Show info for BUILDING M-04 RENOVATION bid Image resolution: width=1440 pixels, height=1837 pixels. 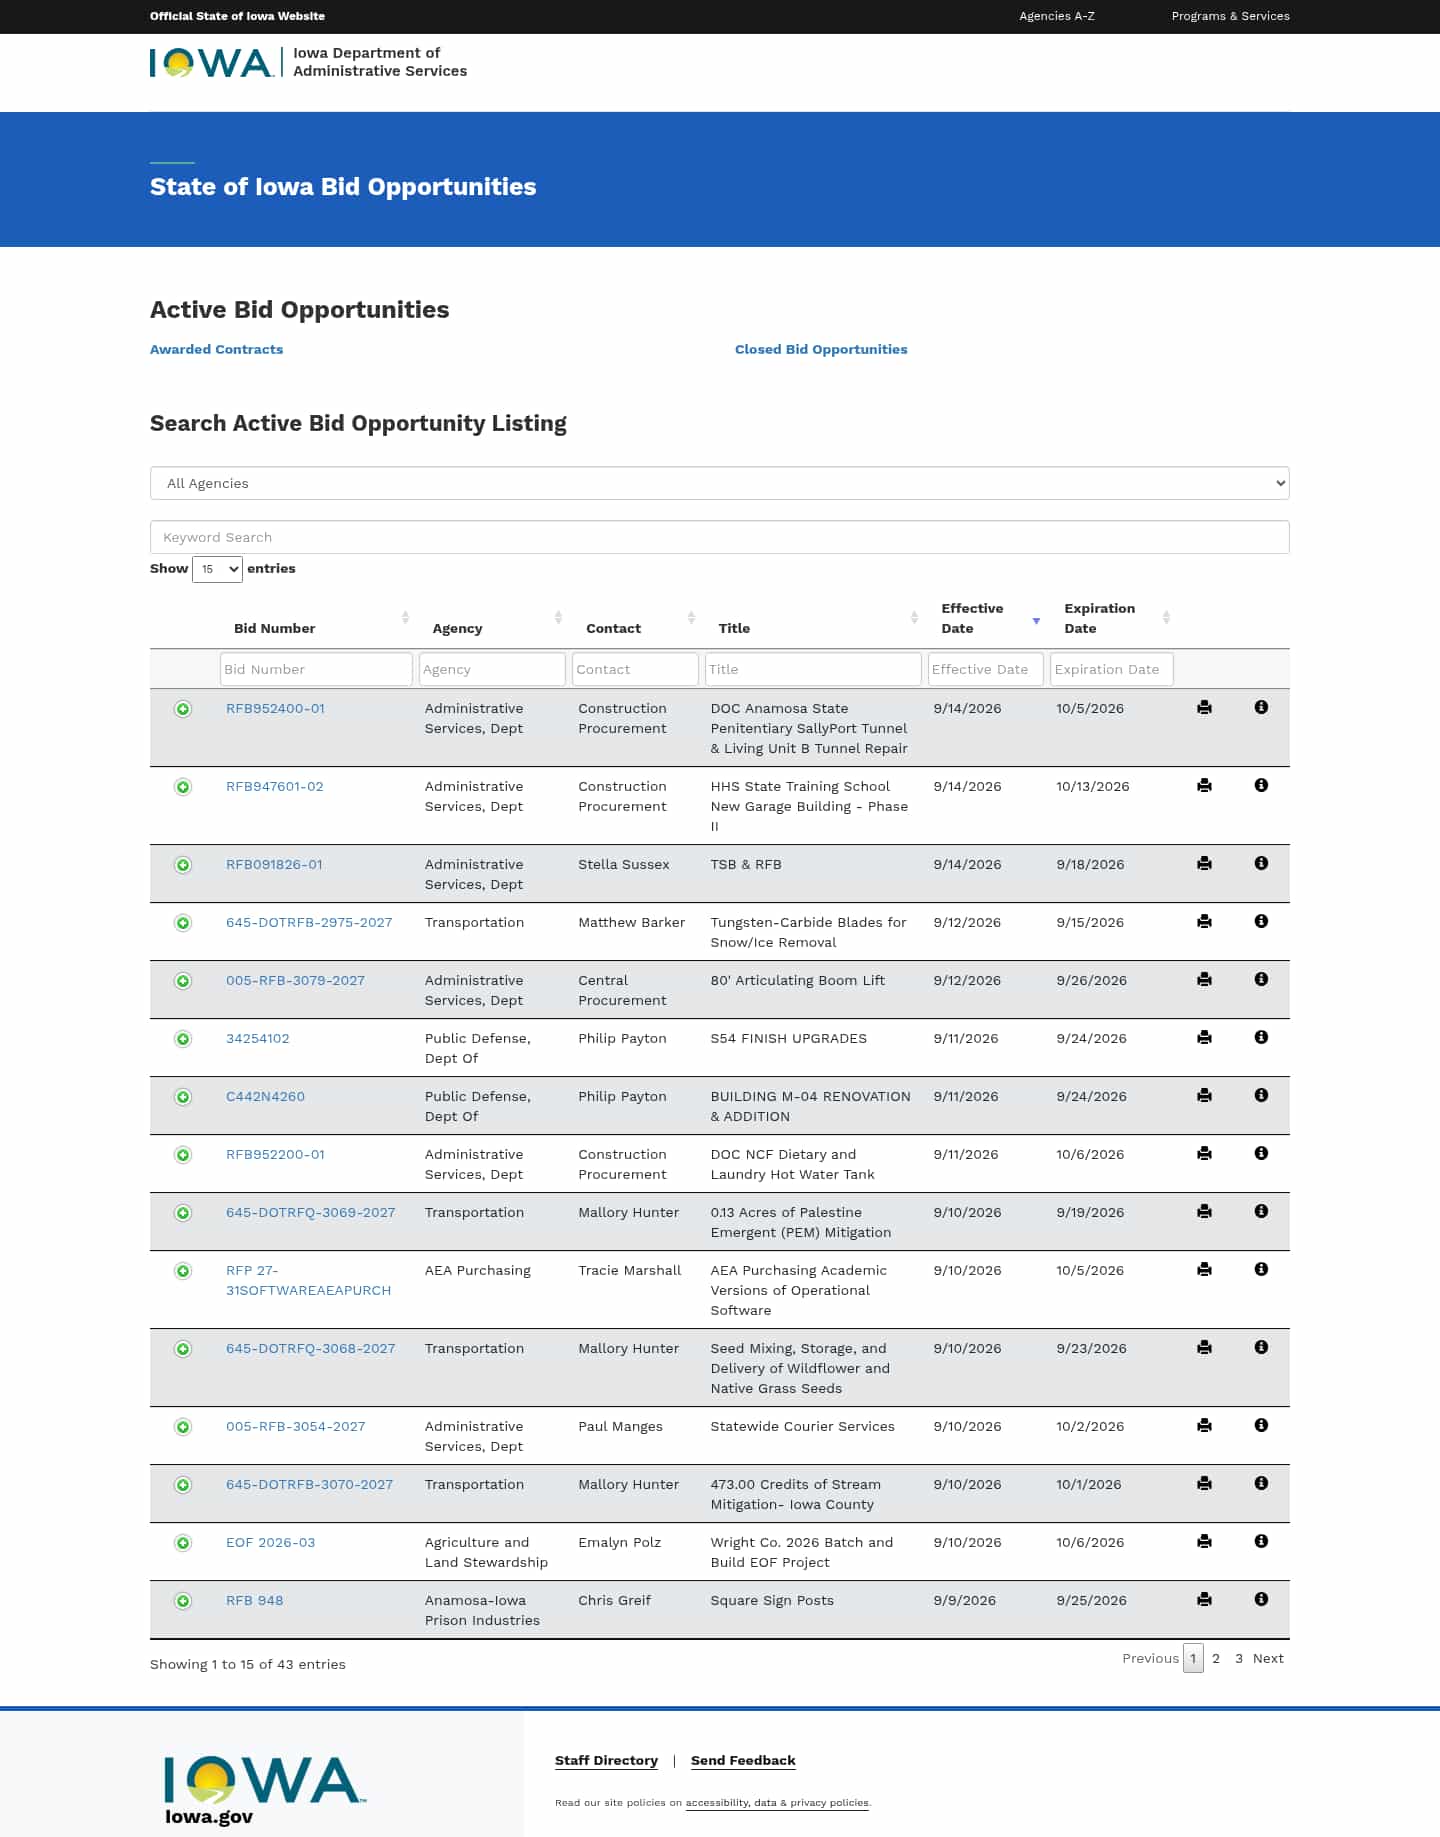click(1261, 1095)
